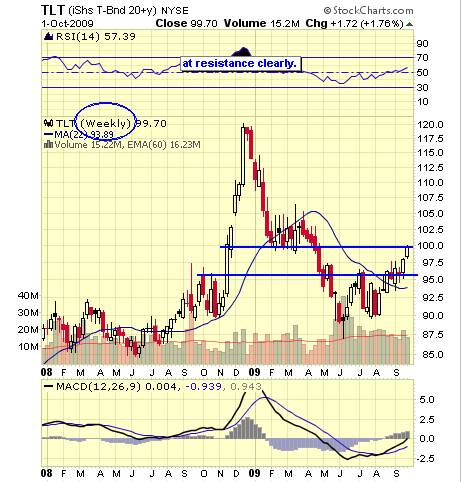
Task: Click the MACD(12,26,9) indicator label
Action: (99, 387)
